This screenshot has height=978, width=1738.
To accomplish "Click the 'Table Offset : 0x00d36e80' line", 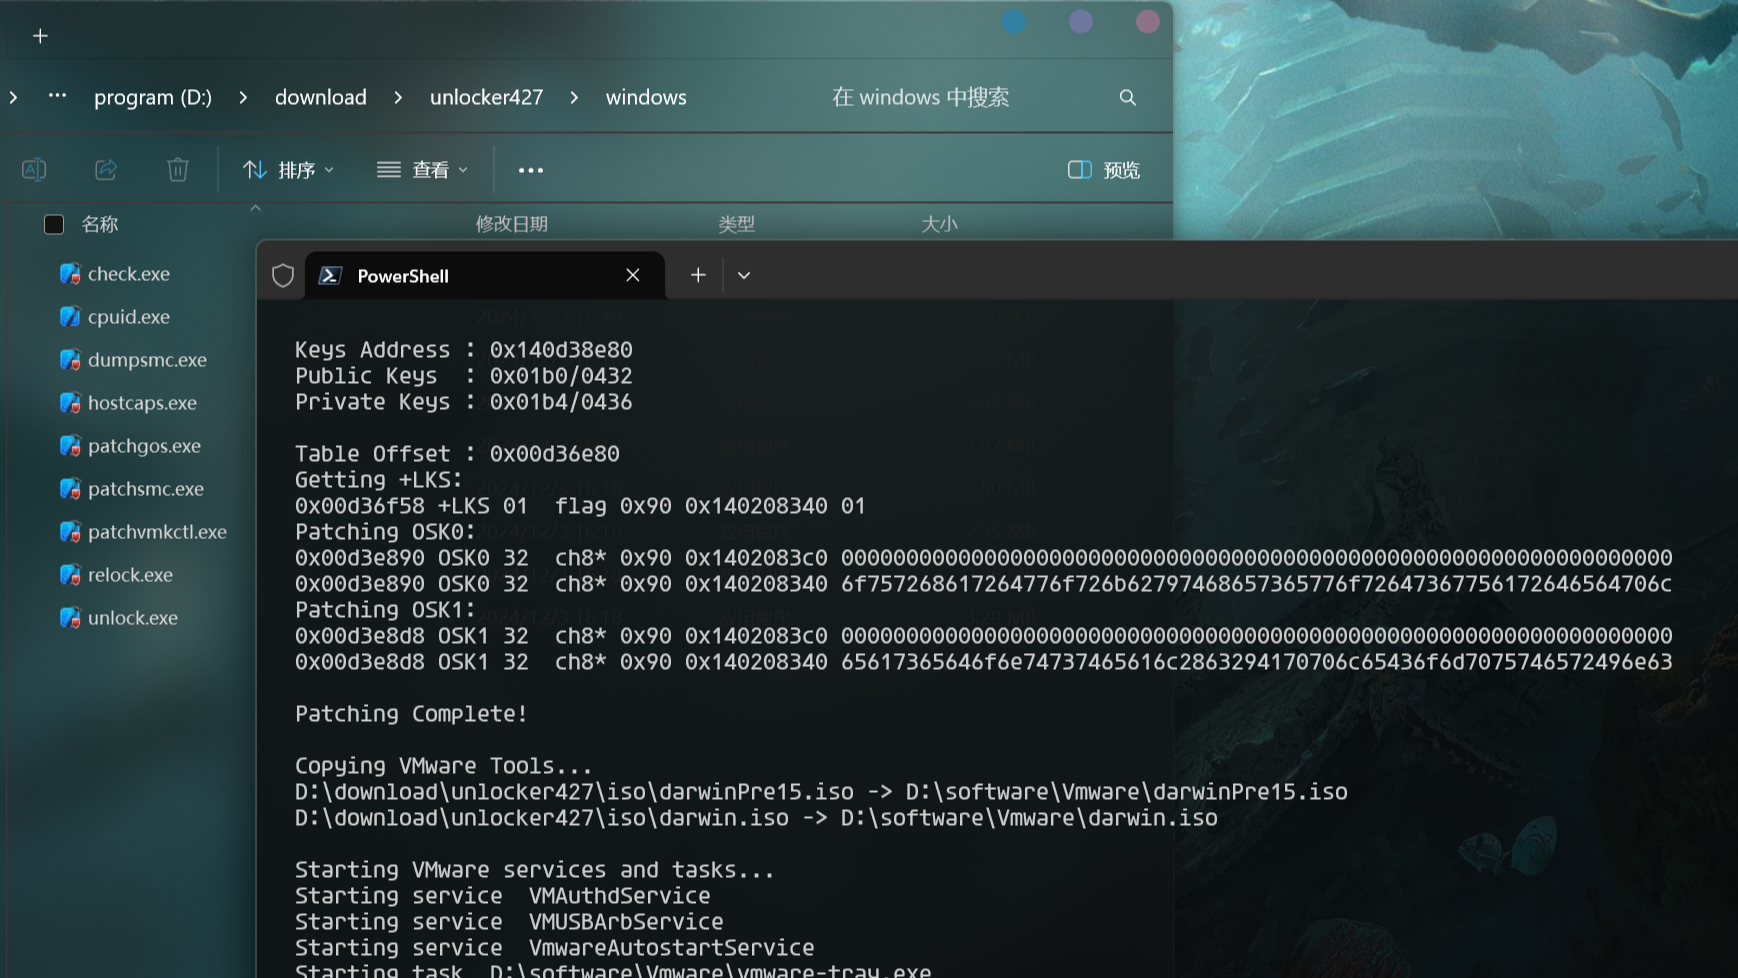I will point(457,454).
